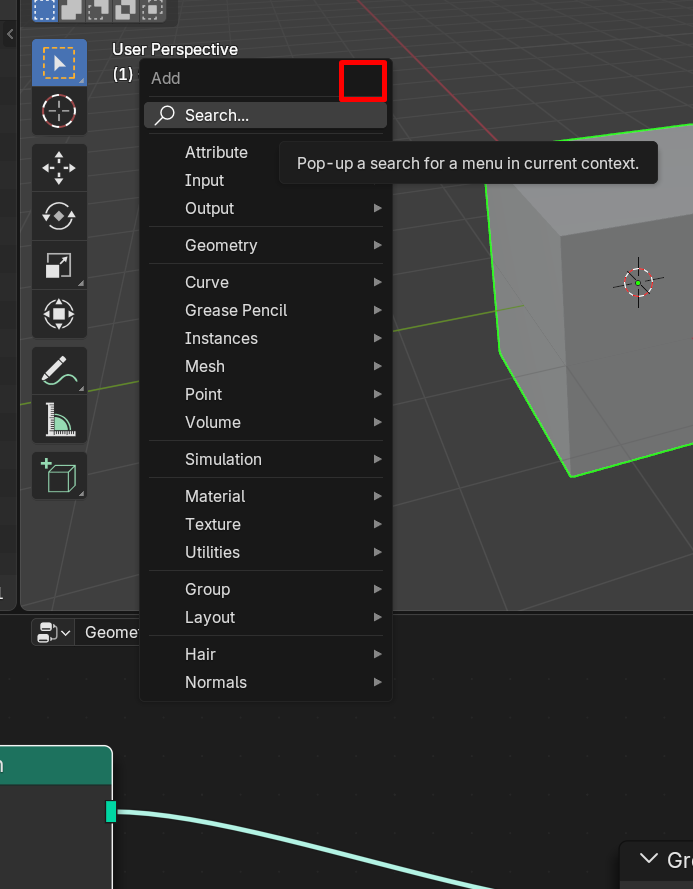Choose the Move tool

coord(60,168)
